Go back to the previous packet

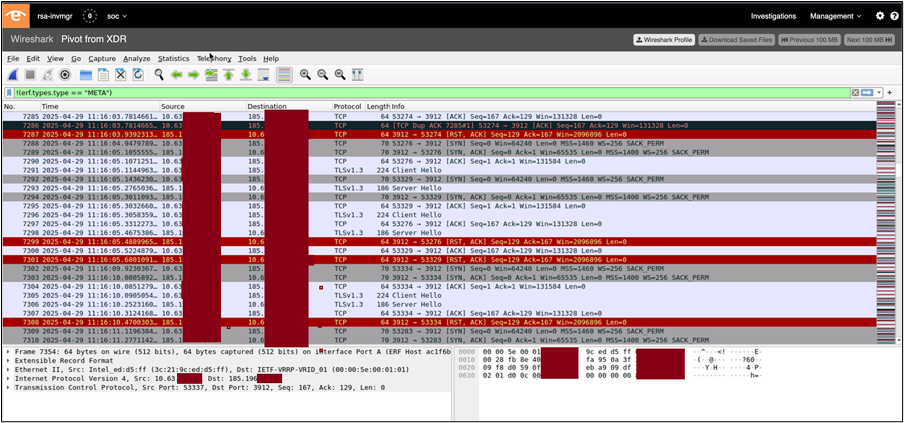click(176, 74)
